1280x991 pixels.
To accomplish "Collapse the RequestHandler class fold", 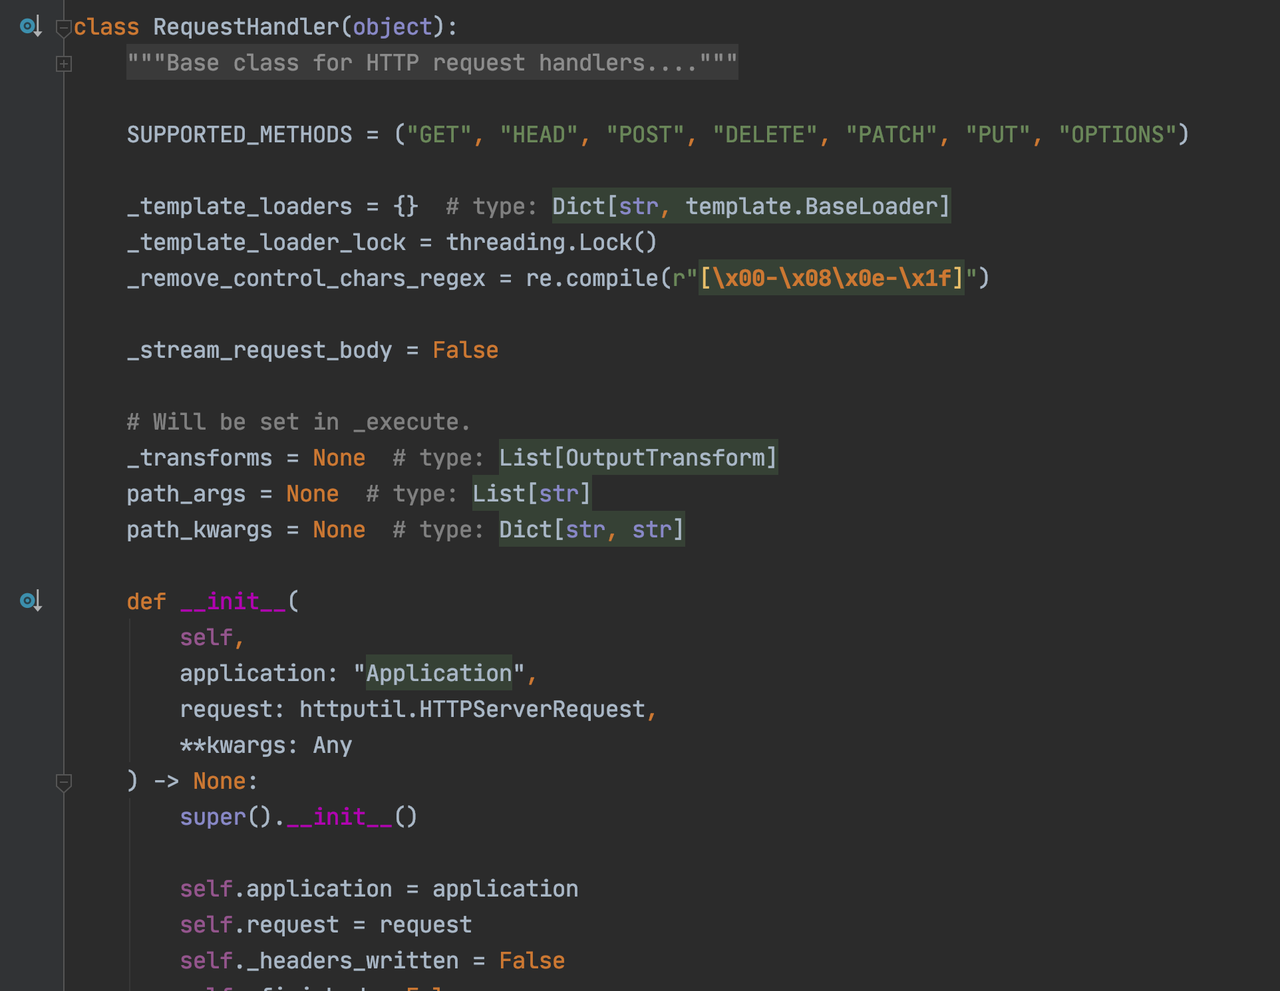I will 64,28.
